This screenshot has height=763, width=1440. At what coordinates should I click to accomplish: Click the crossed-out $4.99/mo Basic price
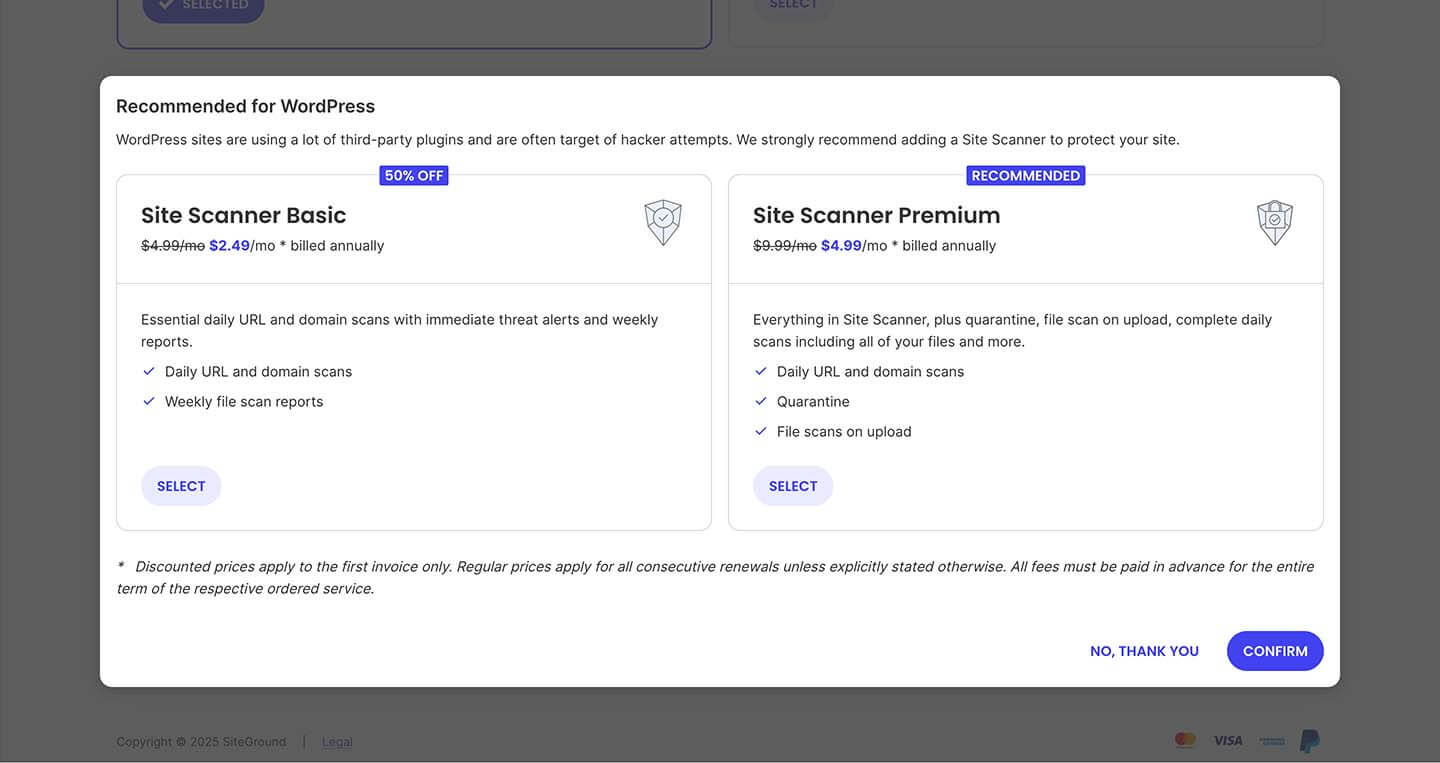point(173,245)
